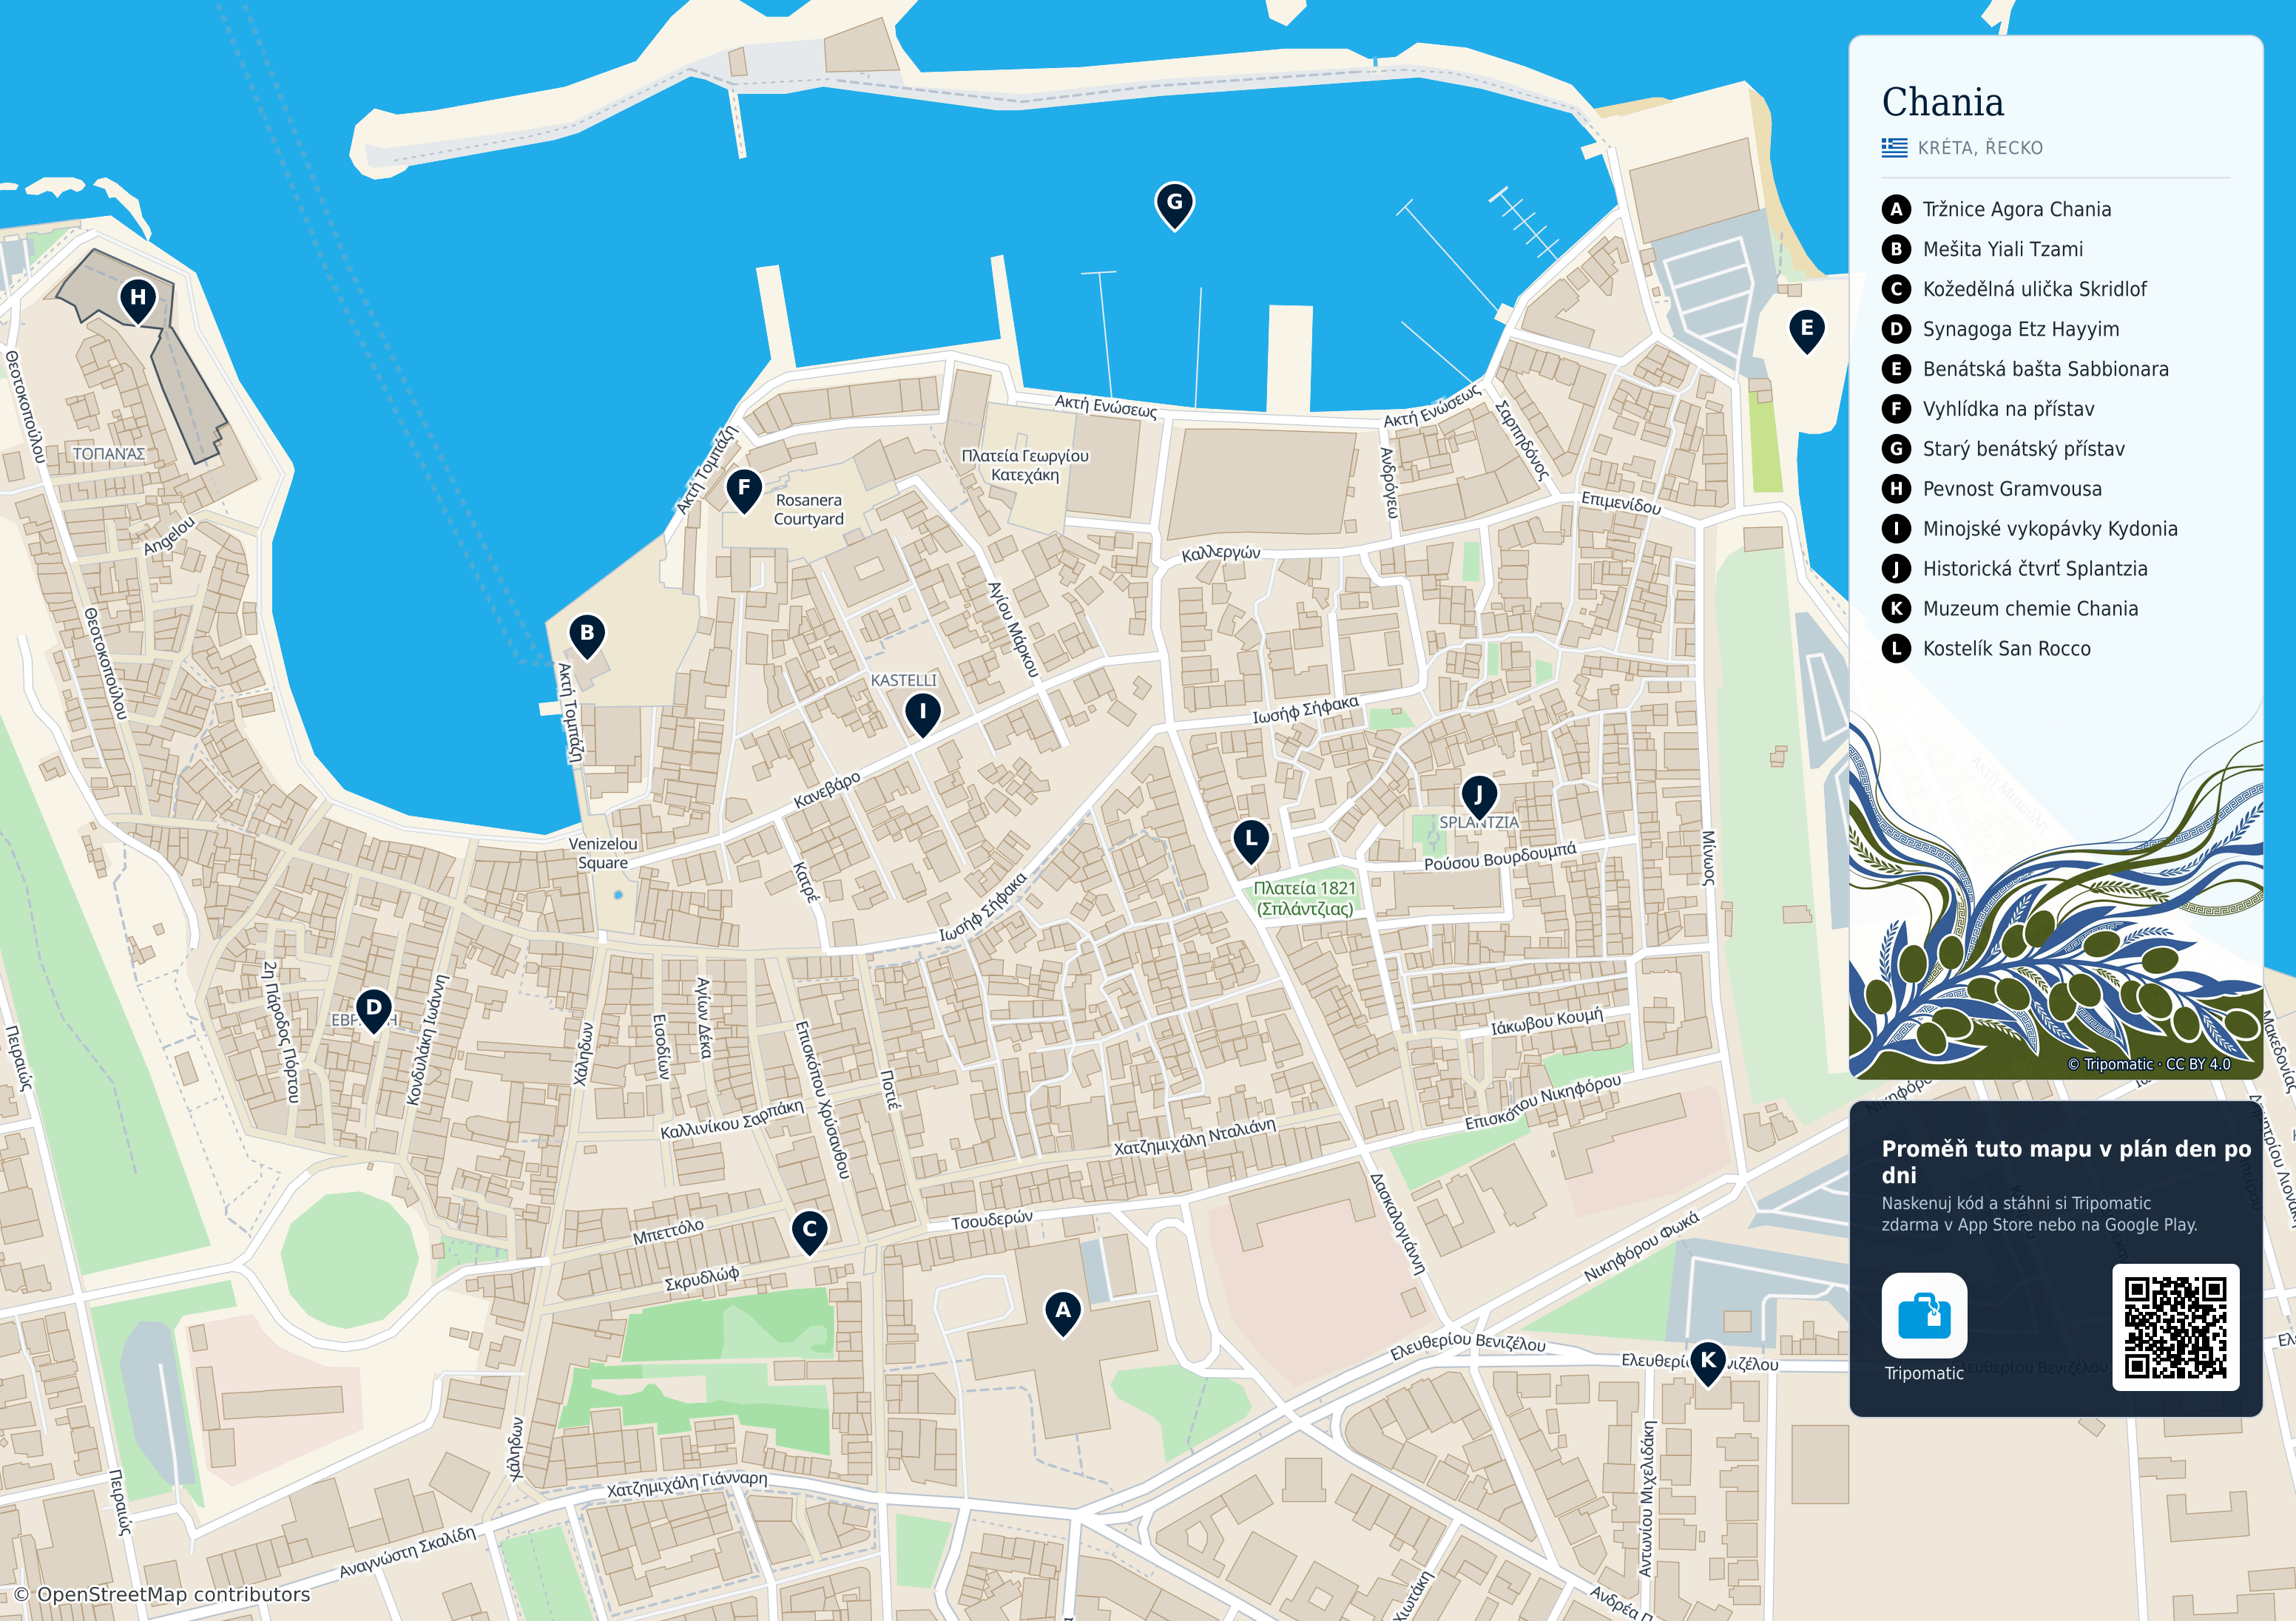Click 'Venizelou Square' map label
This screenshot has height=1621, width=2296.
click(603, 853)
